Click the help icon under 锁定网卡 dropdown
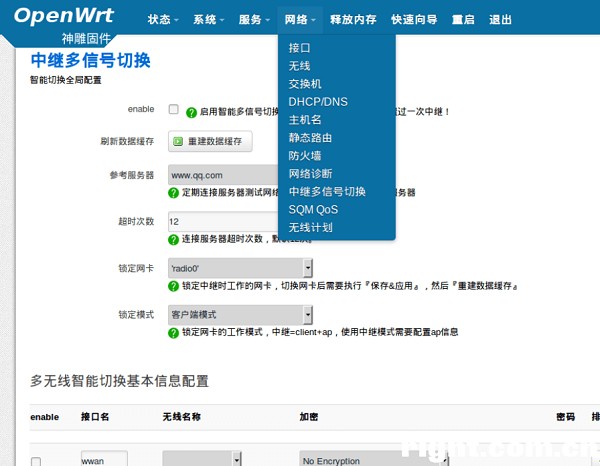 coord(173,286)
